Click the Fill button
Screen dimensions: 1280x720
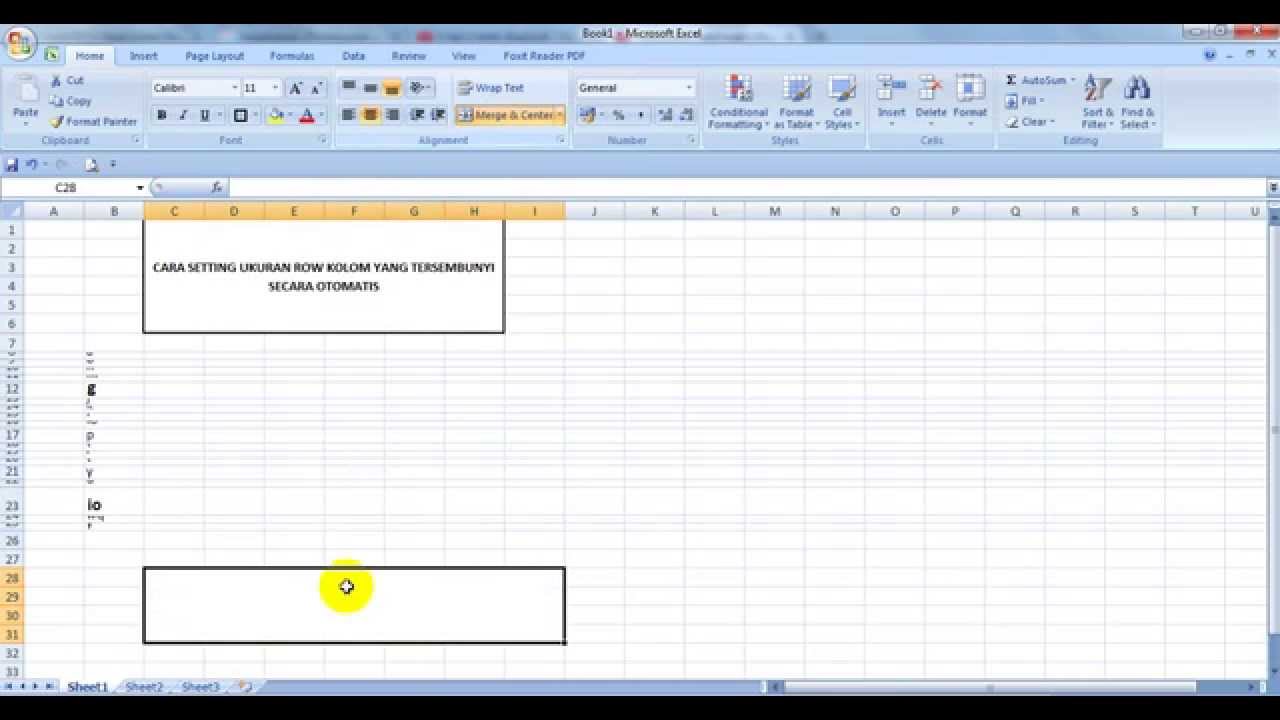[x=1026, y=101]
